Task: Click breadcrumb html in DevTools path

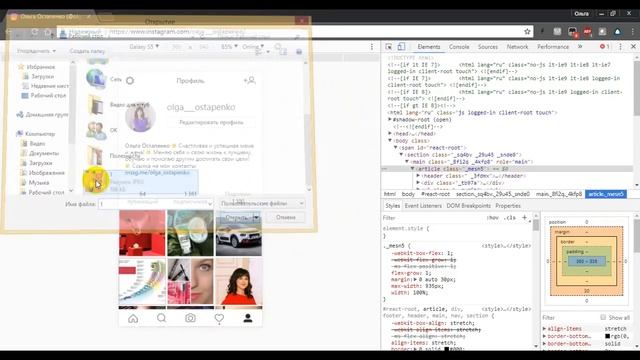Action: 389,194
